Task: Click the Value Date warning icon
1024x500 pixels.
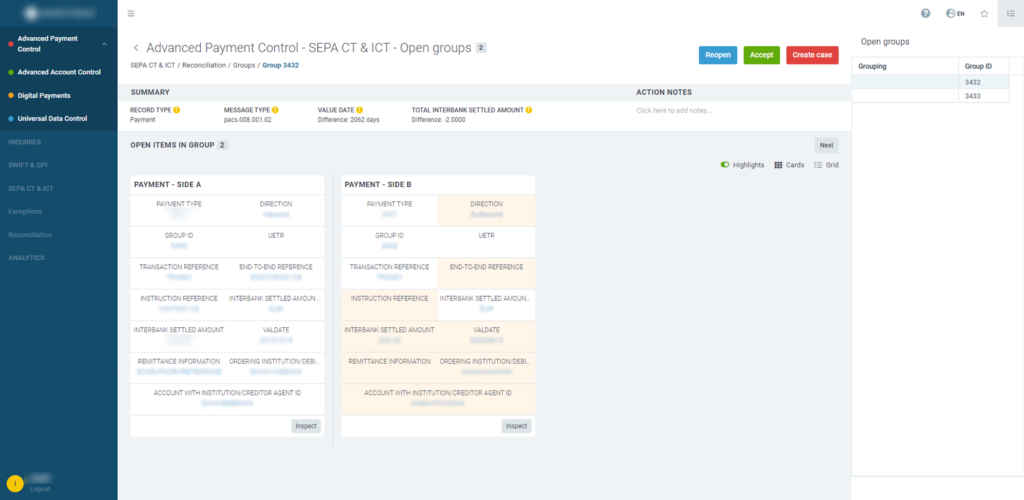Action: [359, 109]
